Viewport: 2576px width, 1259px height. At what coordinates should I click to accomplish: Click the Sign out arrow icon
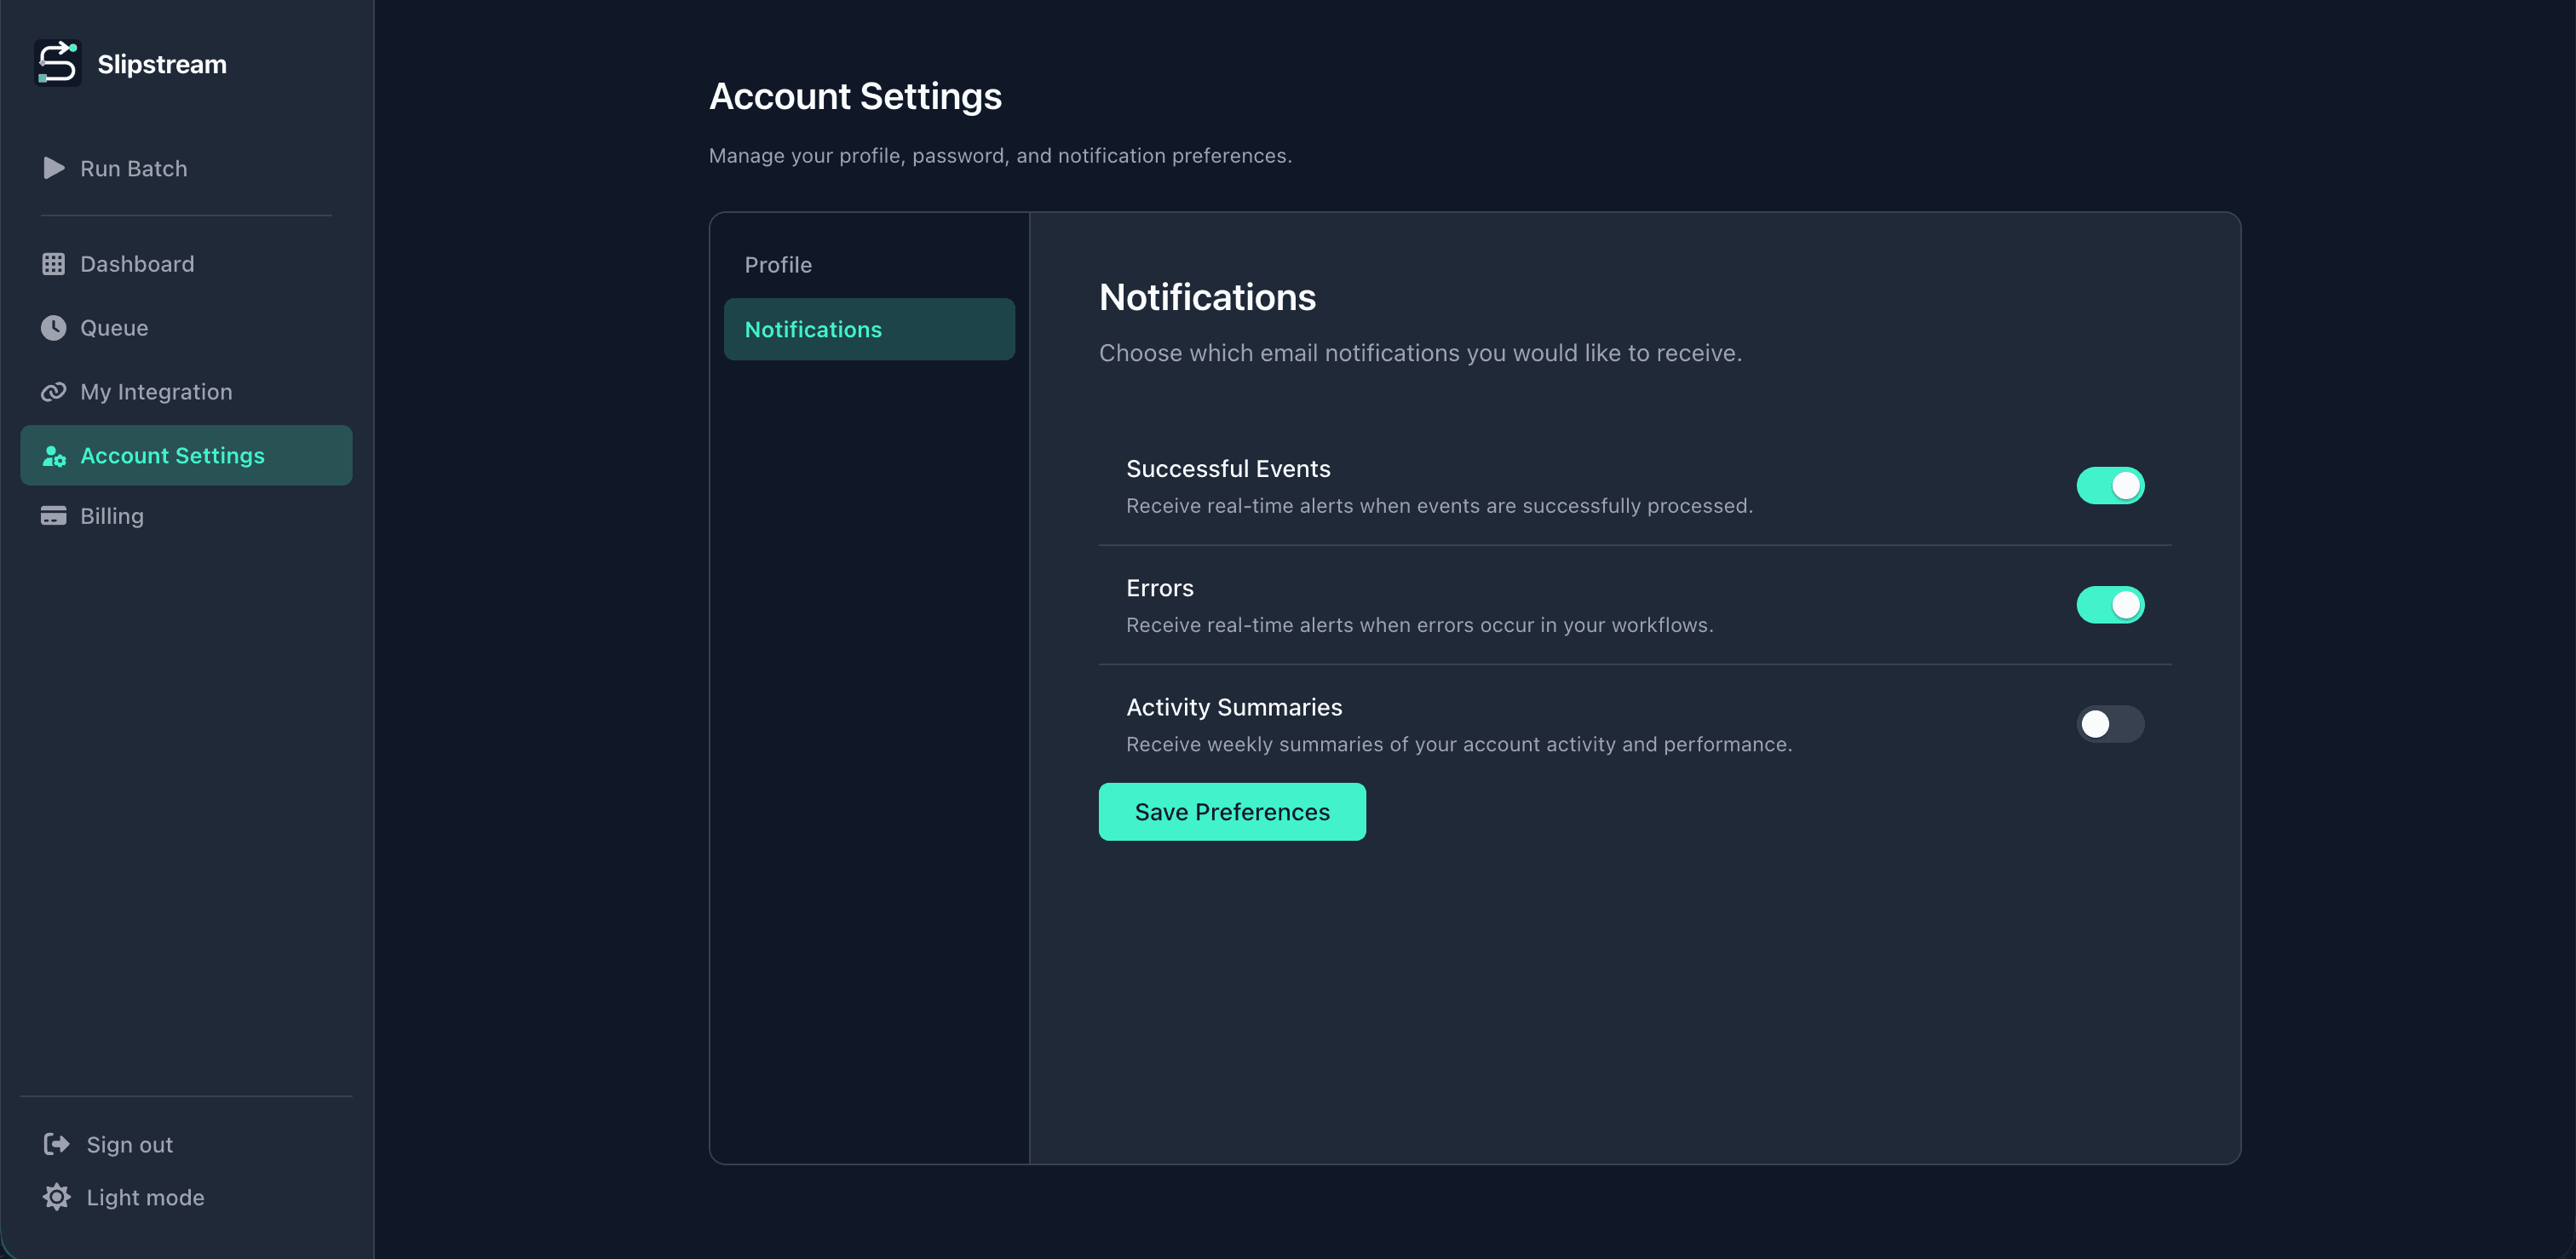[57, 1144]
